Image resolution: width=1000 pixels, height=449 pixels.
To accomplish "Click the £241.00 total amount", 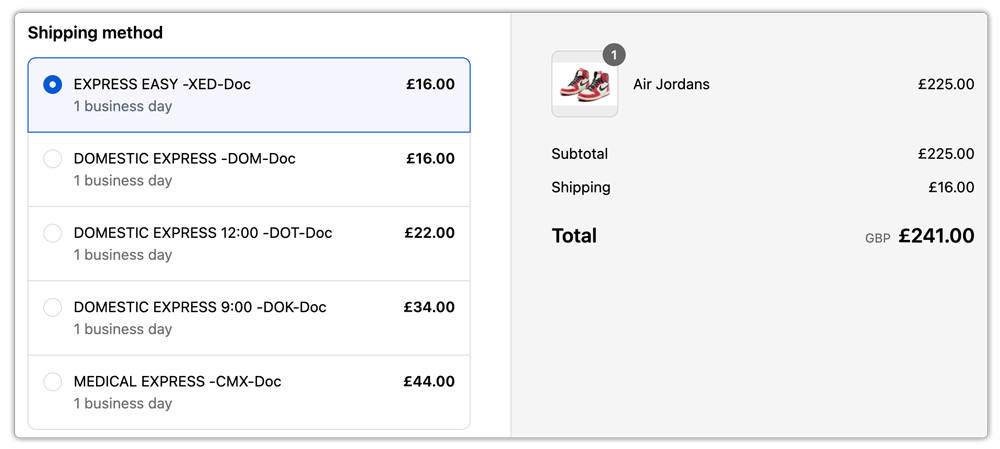I will coord(936,237).
